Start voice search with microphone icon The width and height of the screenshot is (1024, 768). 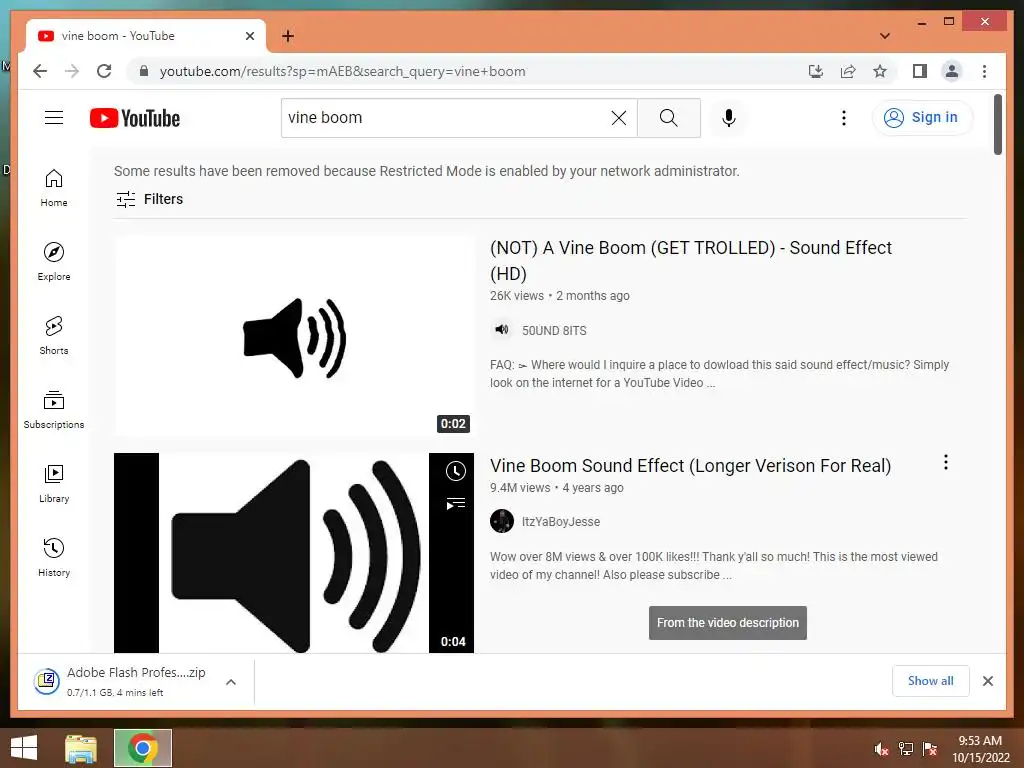tap(729, 118)
